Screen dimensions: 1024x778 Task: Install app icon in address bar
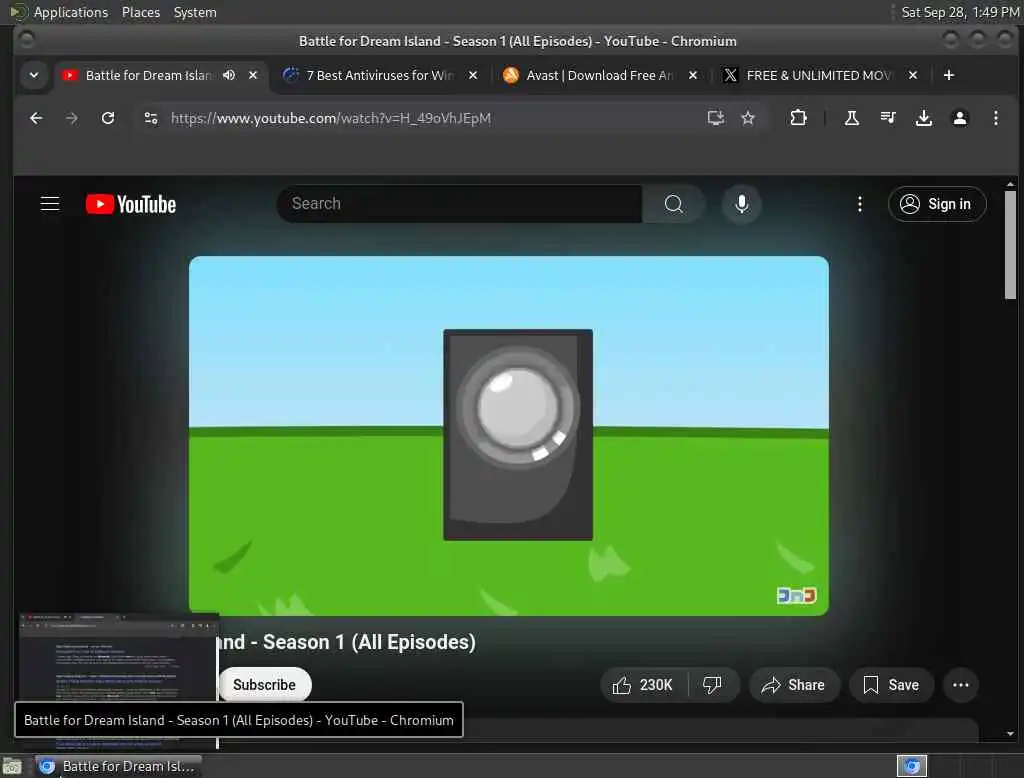[716, 118]
